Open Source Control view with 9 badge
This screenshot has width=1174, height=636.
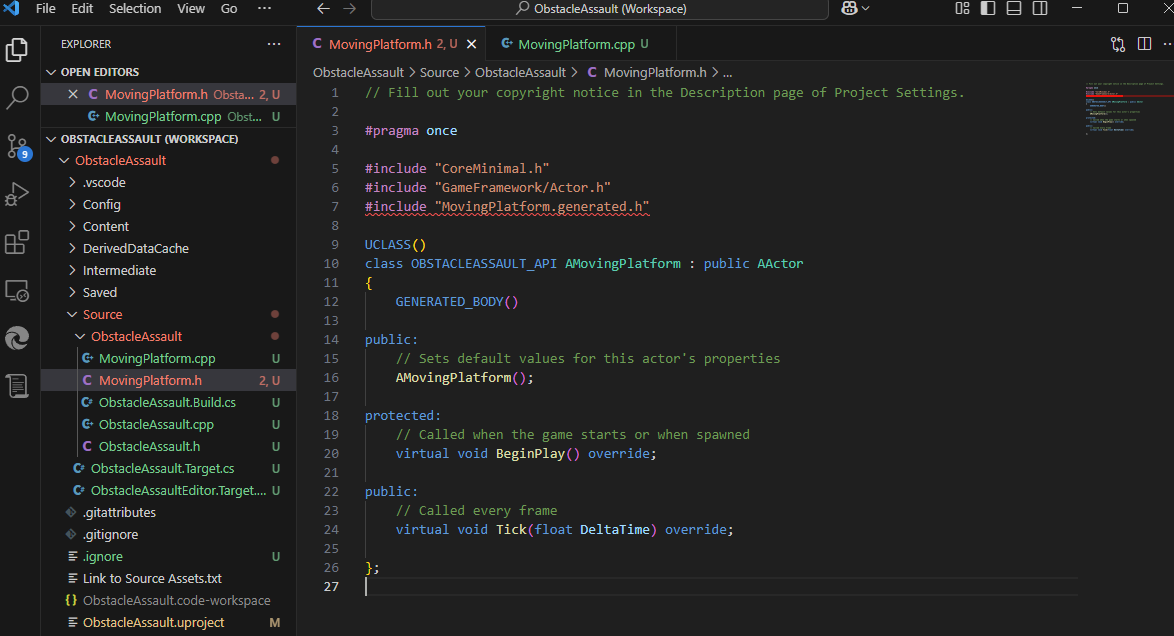(x=17, y=146)
